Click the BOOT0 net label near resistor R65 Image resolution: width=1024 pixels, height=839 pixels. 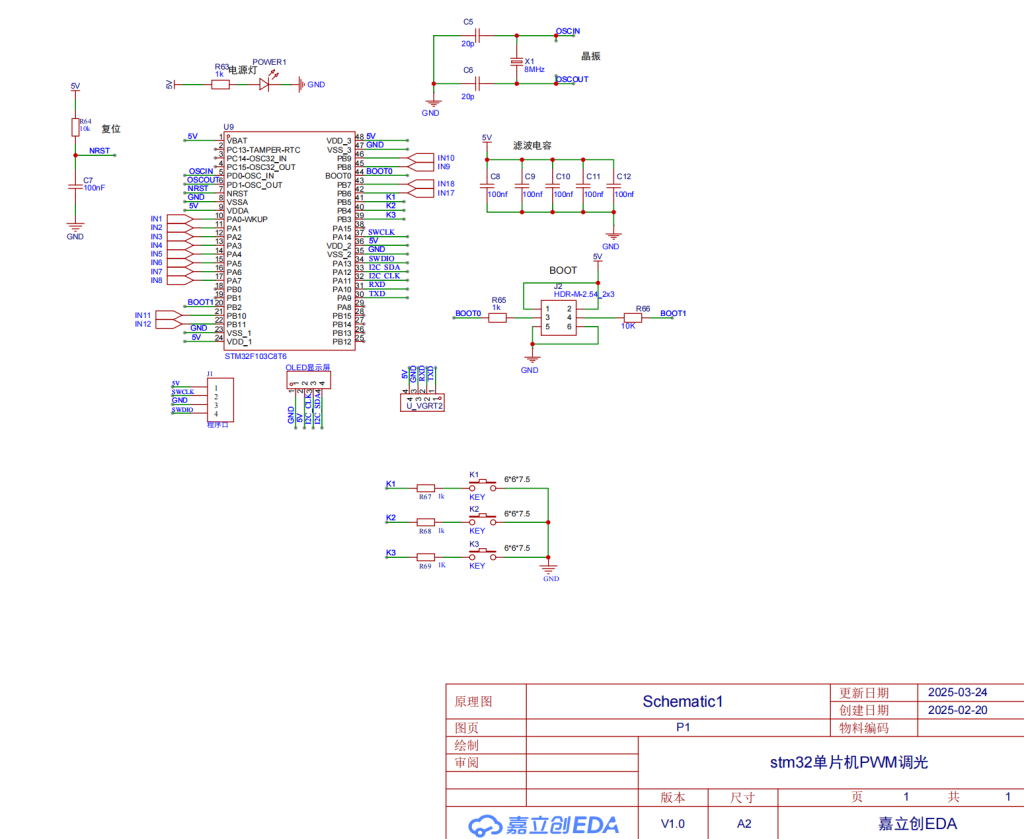pos(466,313)
